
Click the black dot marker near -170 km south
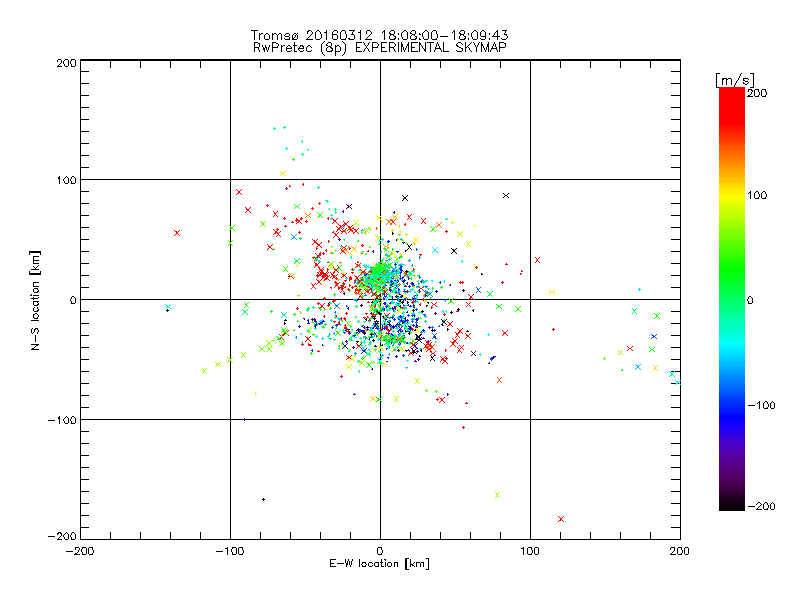[x=263, y=499]
